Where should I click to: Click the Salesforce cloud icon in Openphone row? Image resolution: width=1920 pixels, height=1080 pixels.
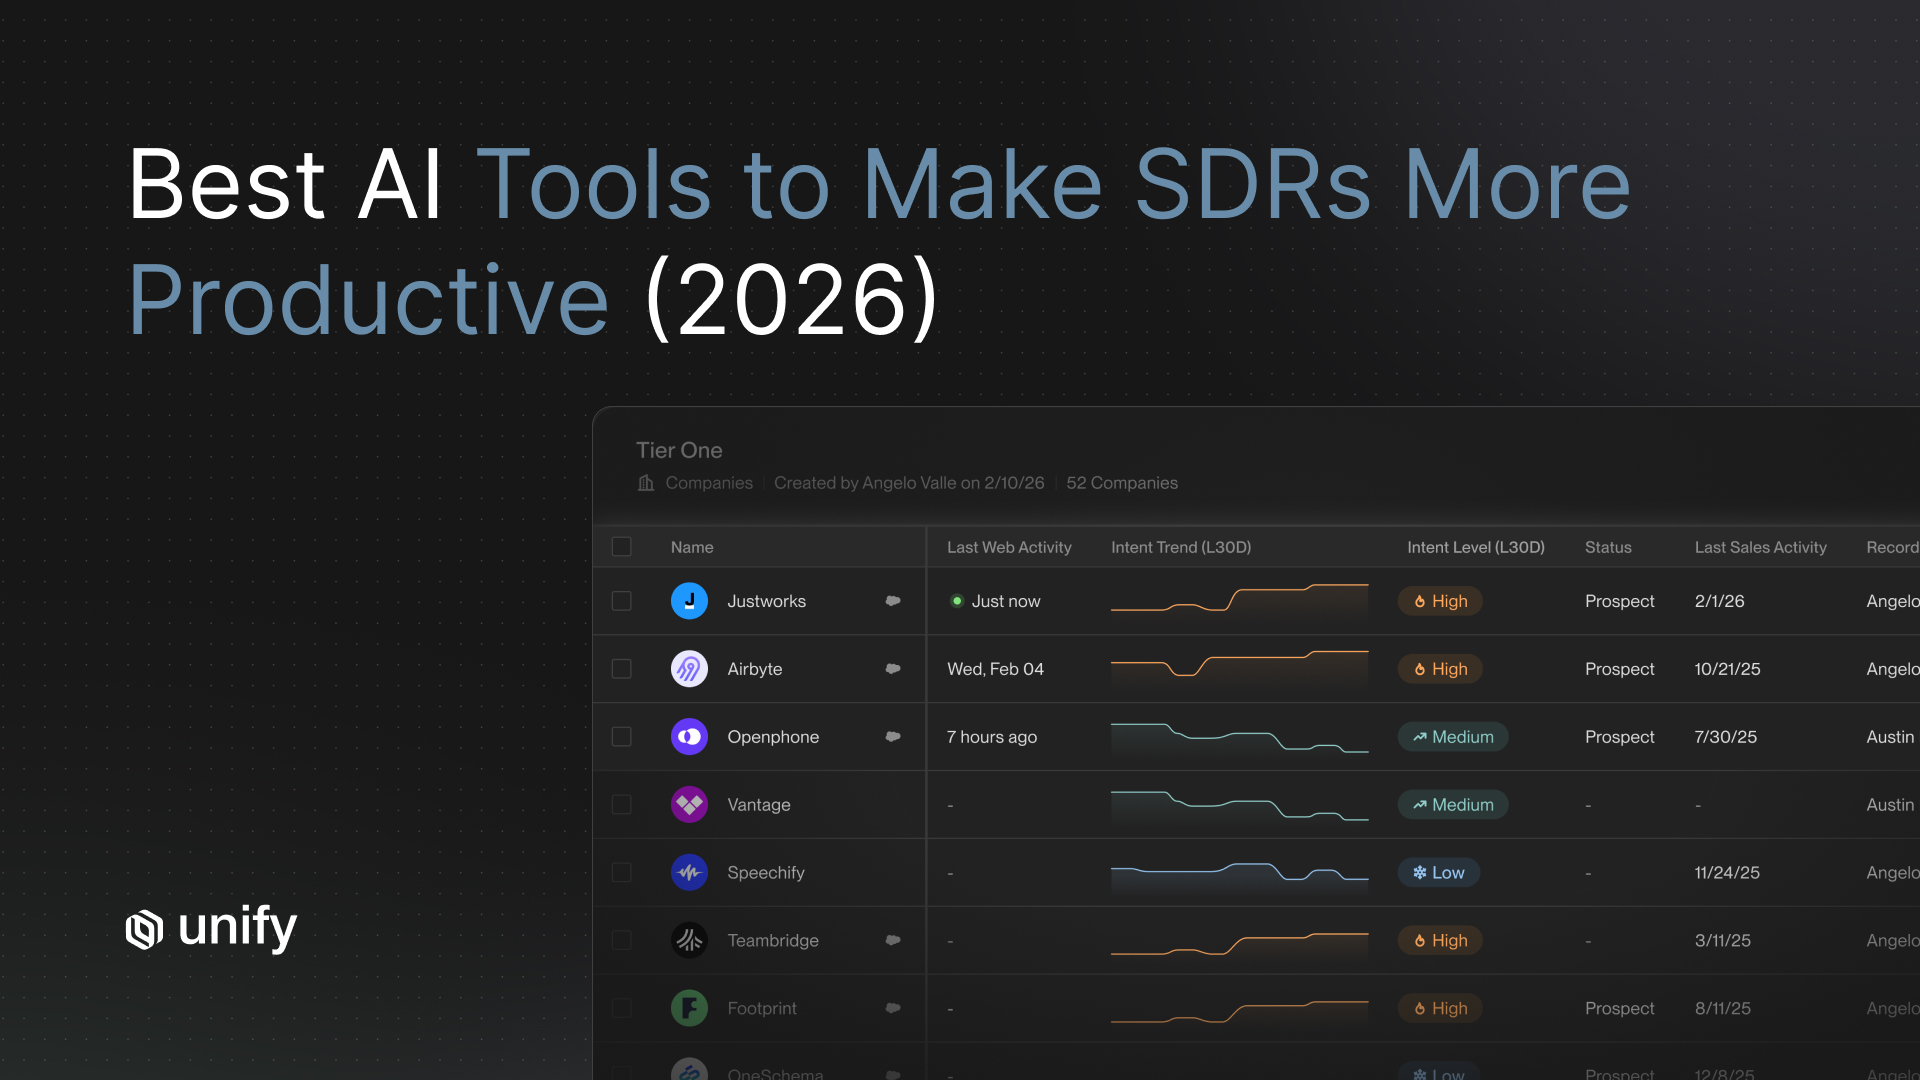[x=893, y=737]
